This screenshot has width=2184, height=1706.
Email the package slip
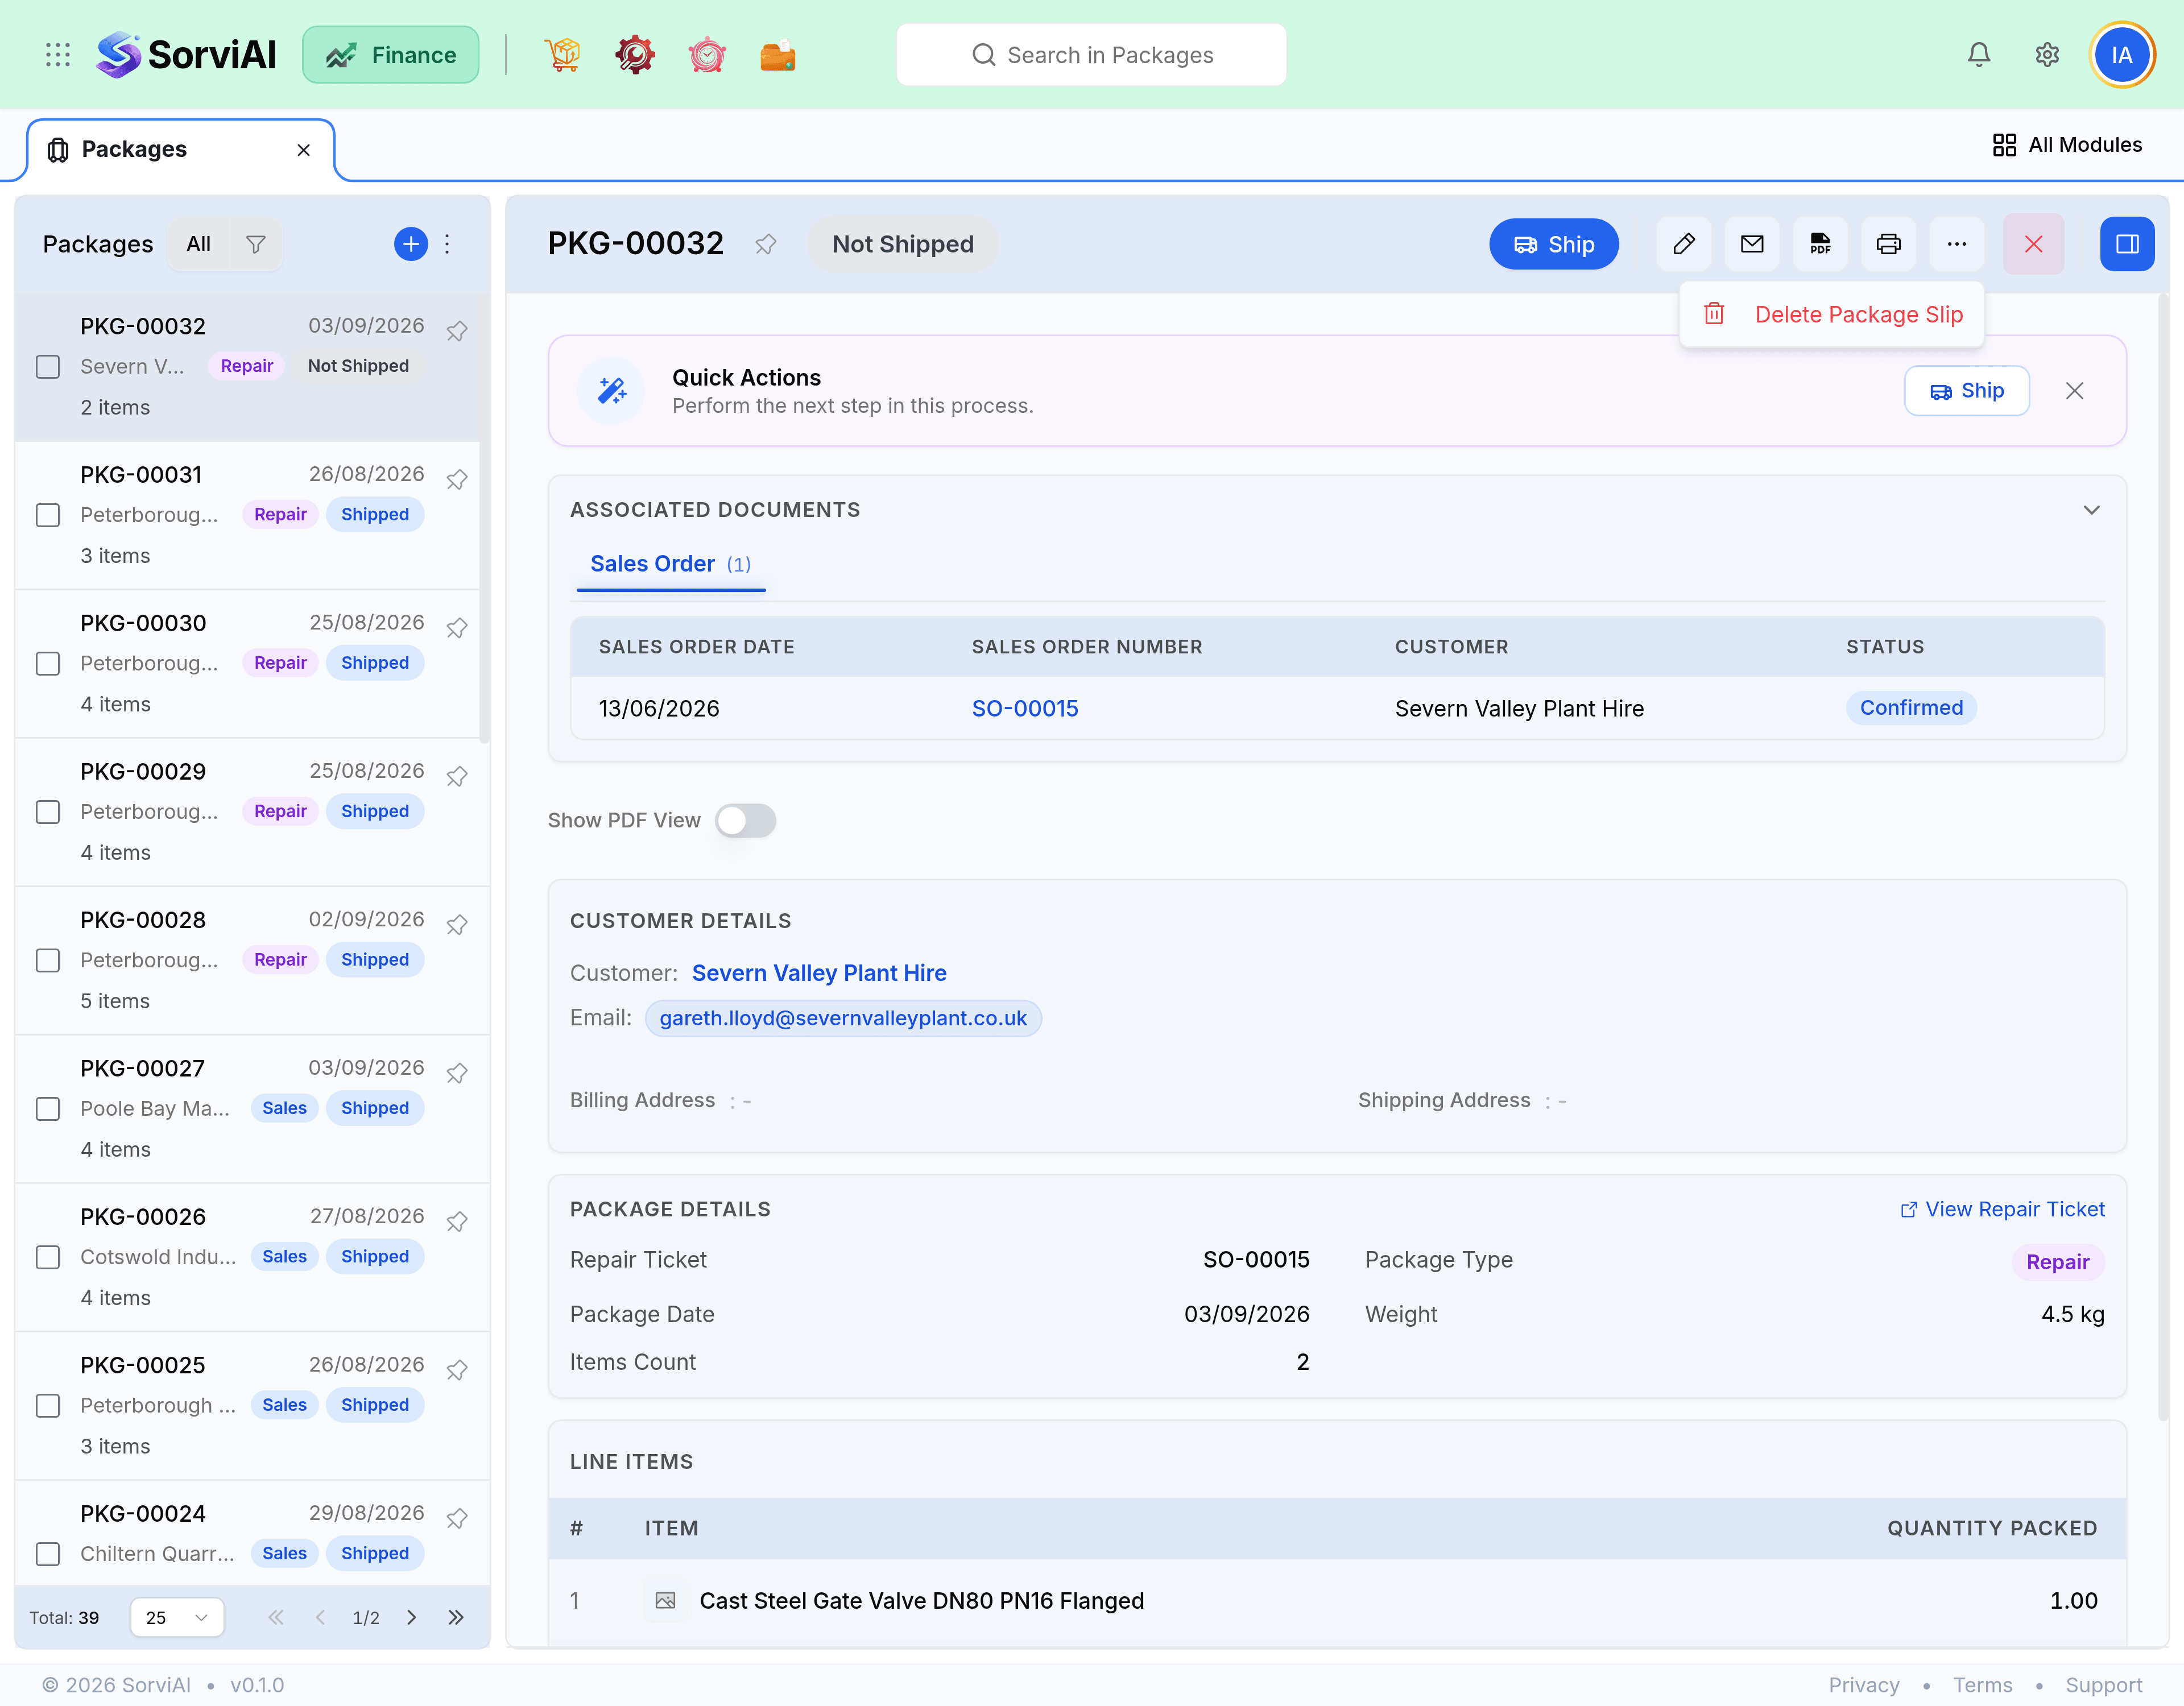click(x=1752, y=244)
